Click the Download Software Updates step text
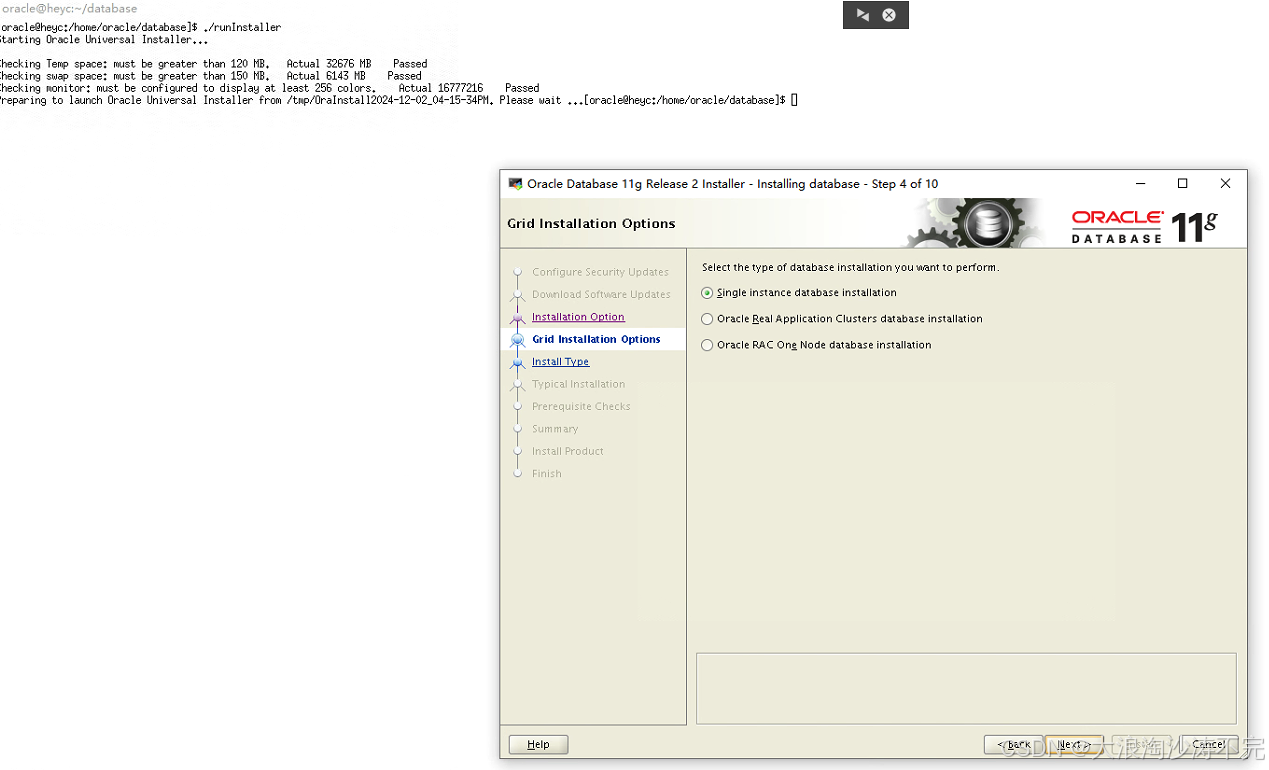 click(601, 295)
